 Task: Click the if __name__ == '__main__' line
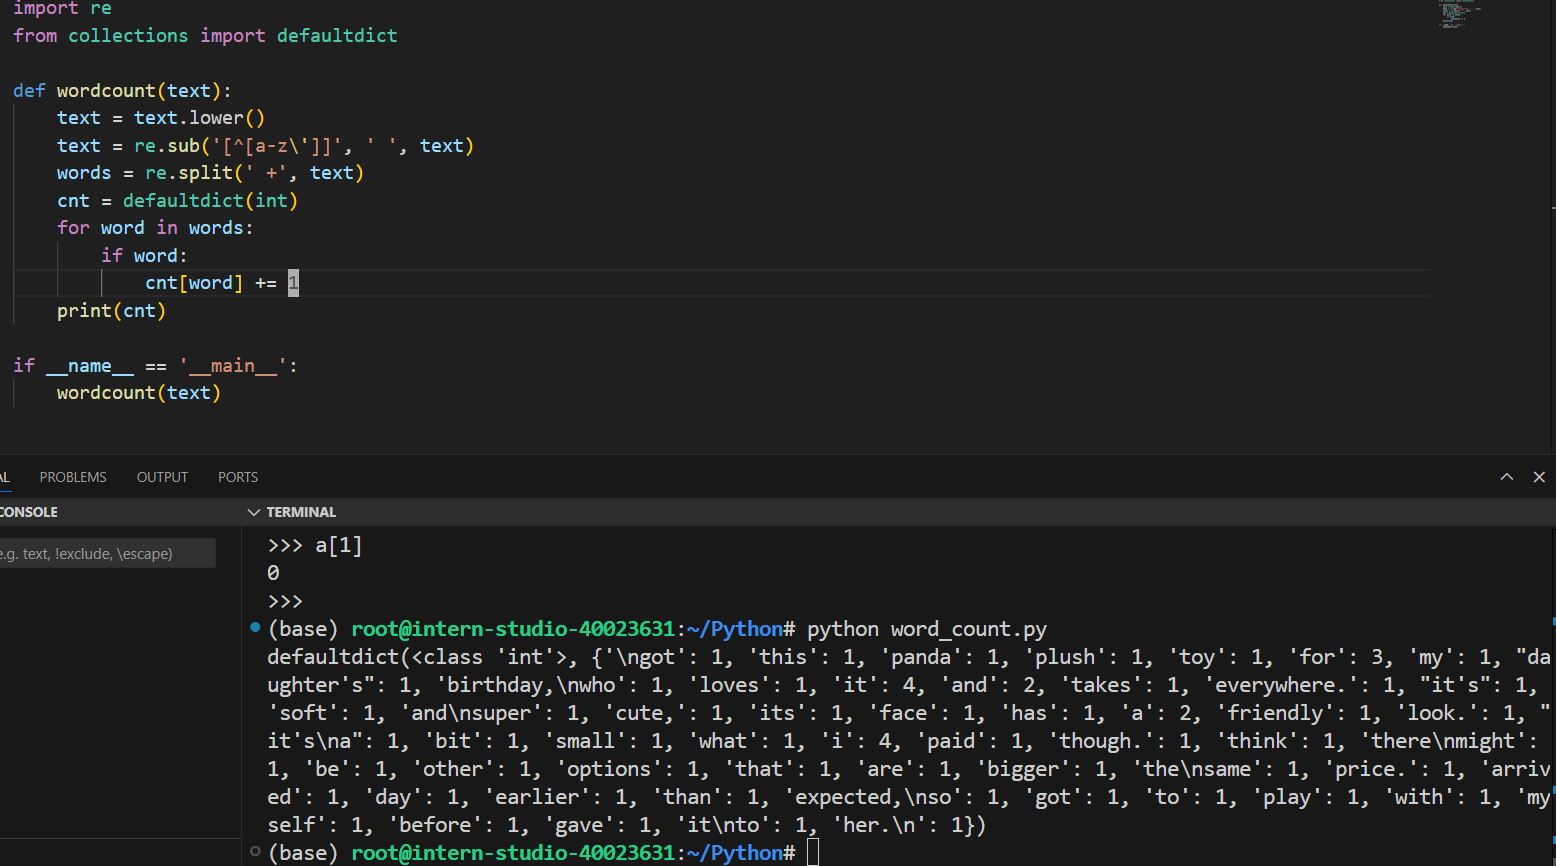tap(155, 366)
